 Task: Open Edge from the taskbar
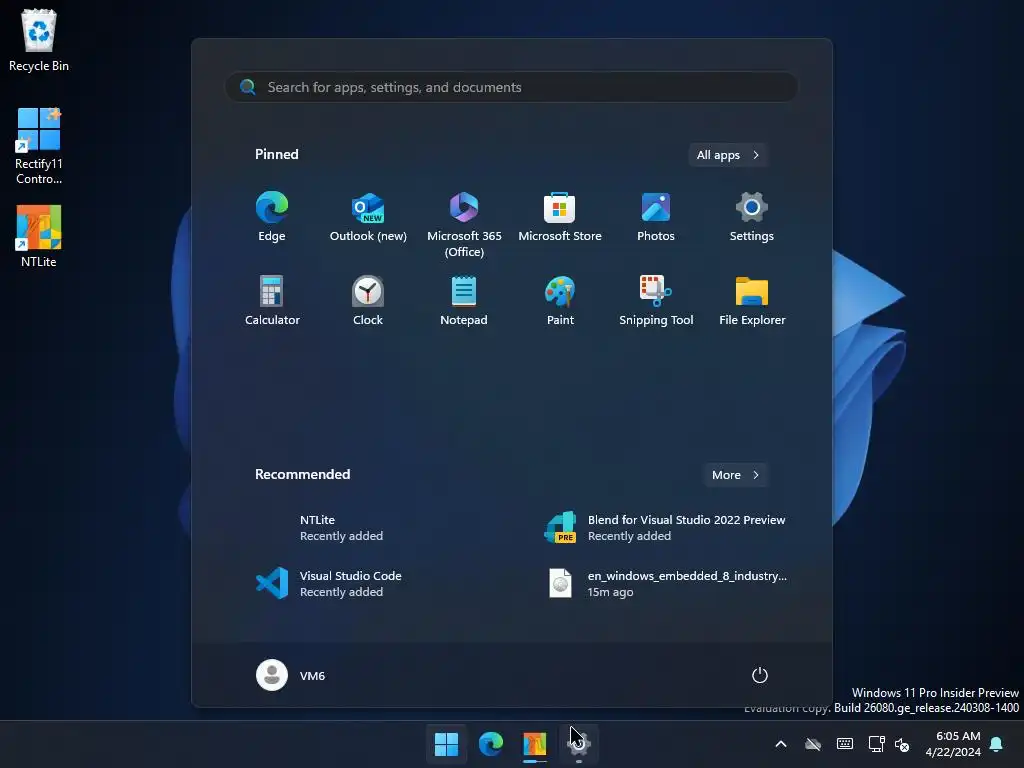(x=490, y=744)
